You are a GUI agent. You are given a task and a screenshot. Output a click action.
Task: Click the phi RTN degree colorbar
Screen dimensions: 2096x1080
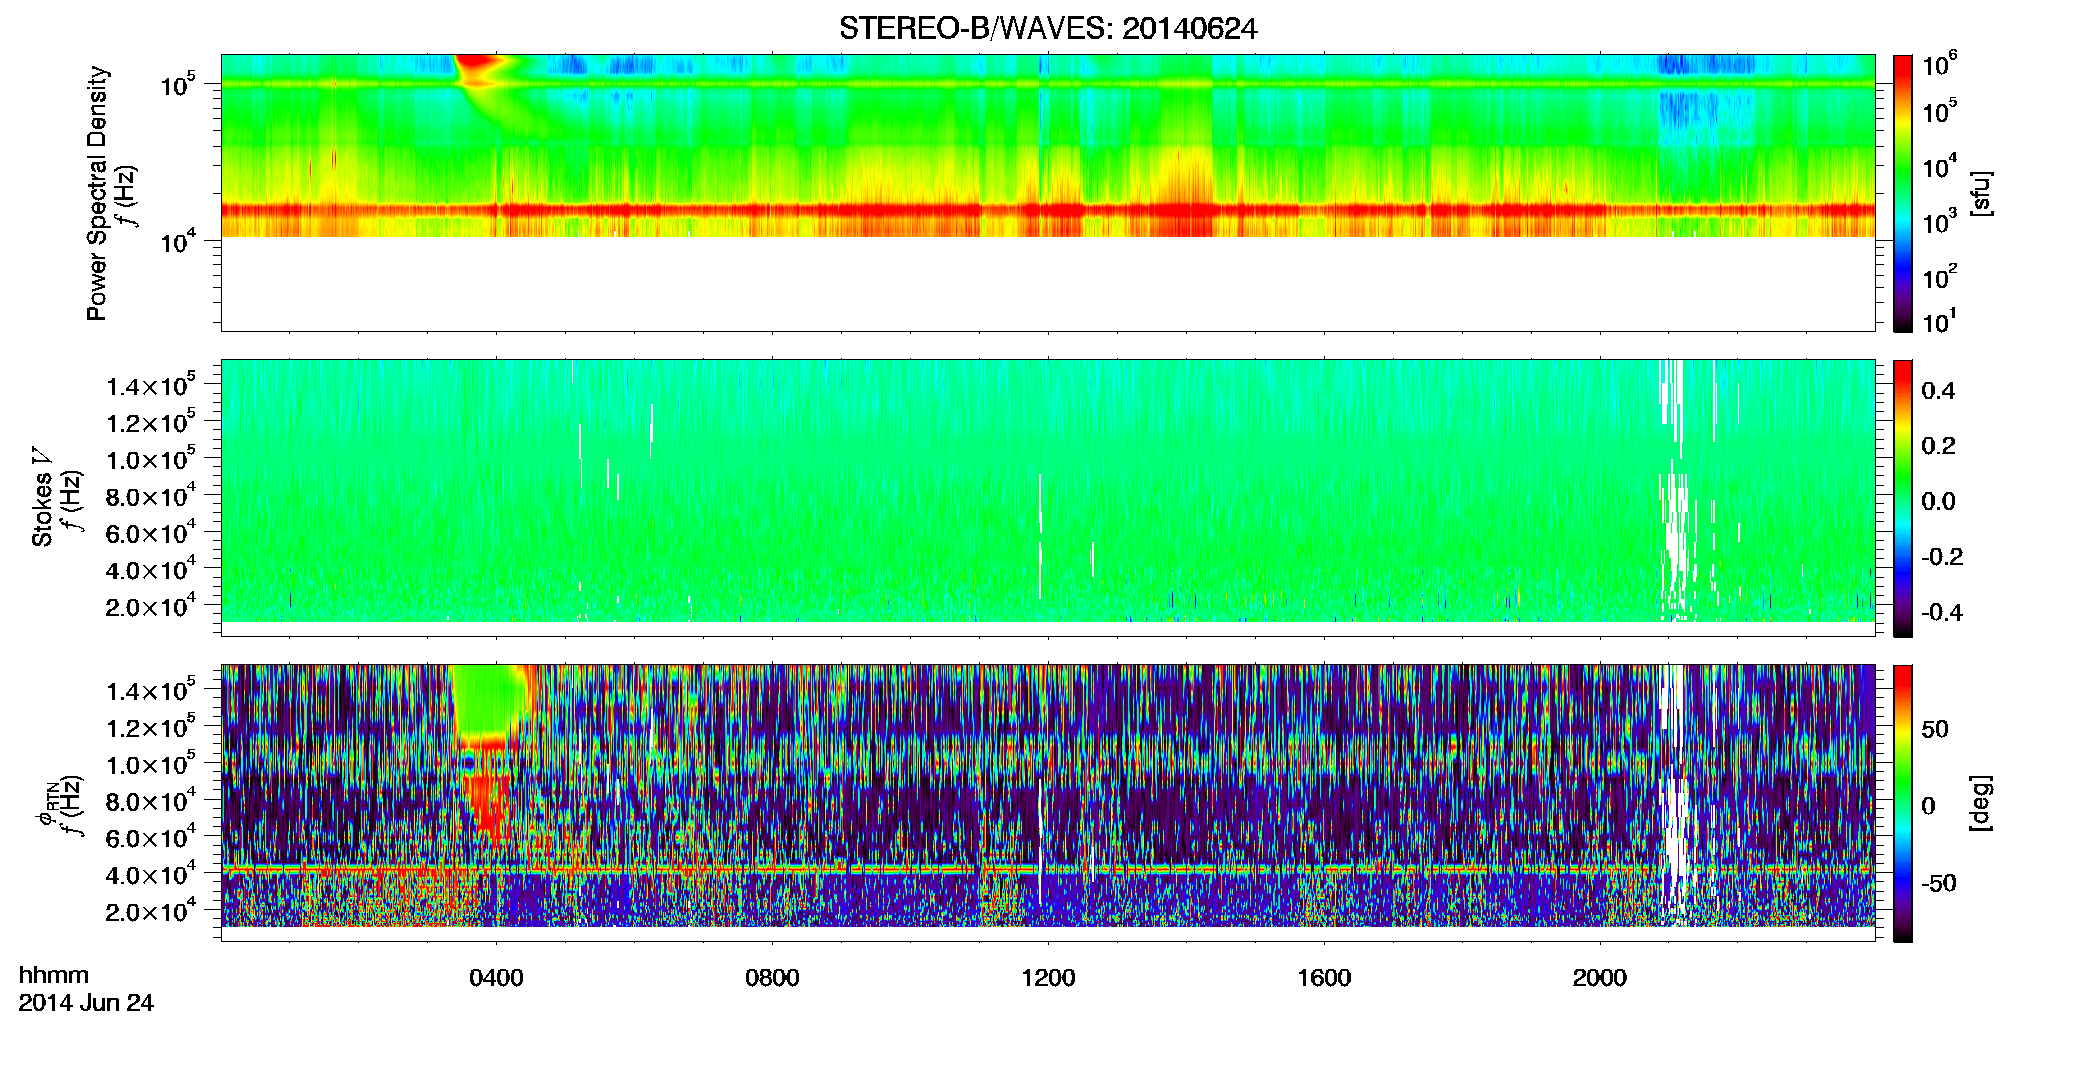coord(1903,803)
